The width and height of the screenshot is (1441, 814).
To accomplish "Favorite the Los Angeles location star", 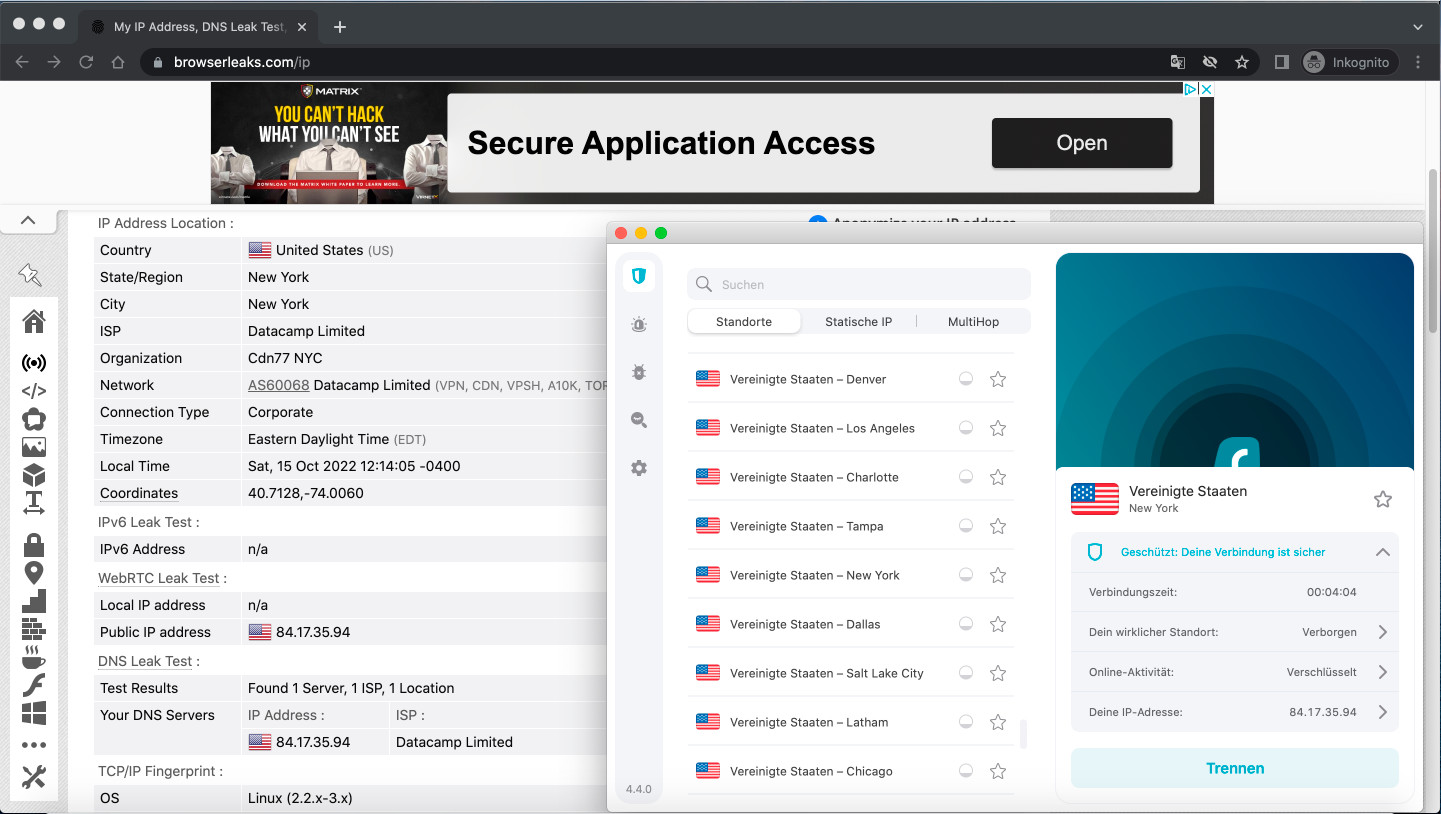I will coord(998,428).
